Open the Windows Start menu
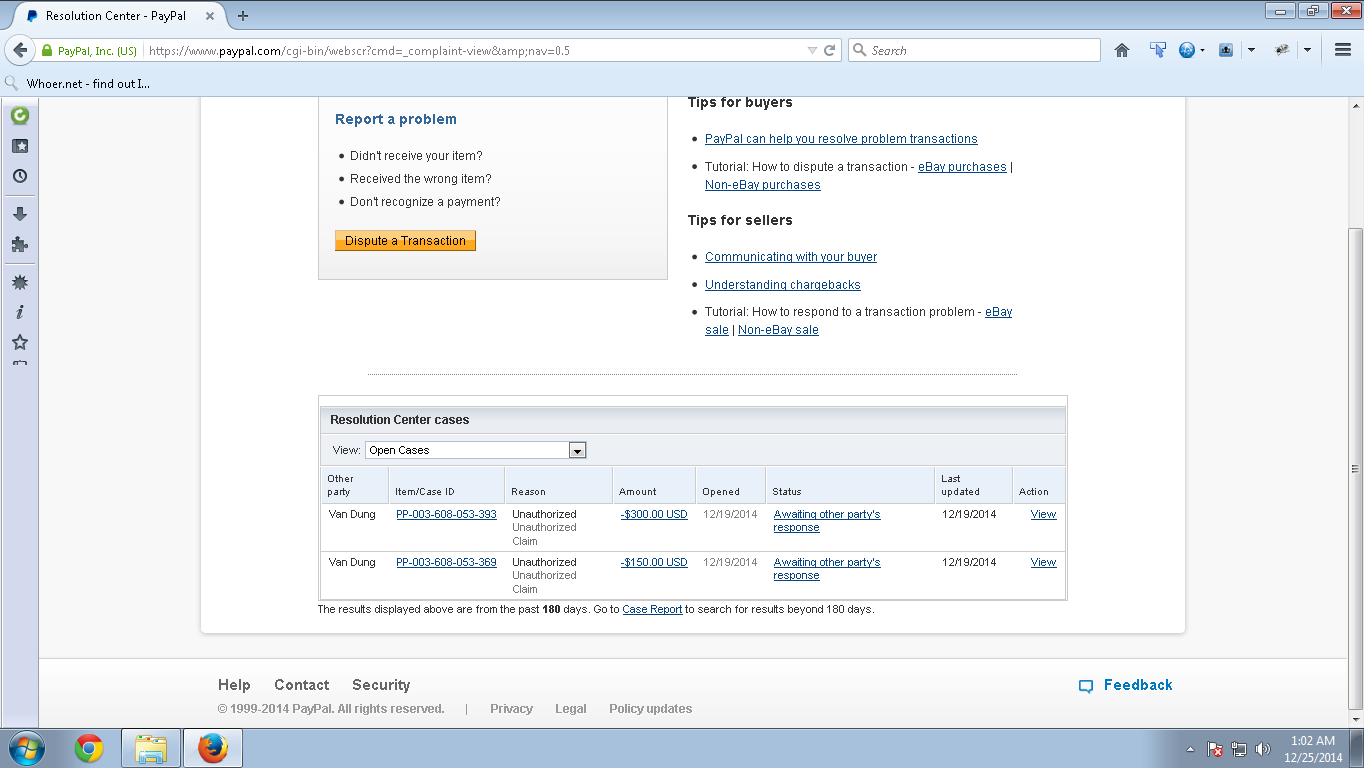Screen dimensions: 1364x768 pos(27,748)
